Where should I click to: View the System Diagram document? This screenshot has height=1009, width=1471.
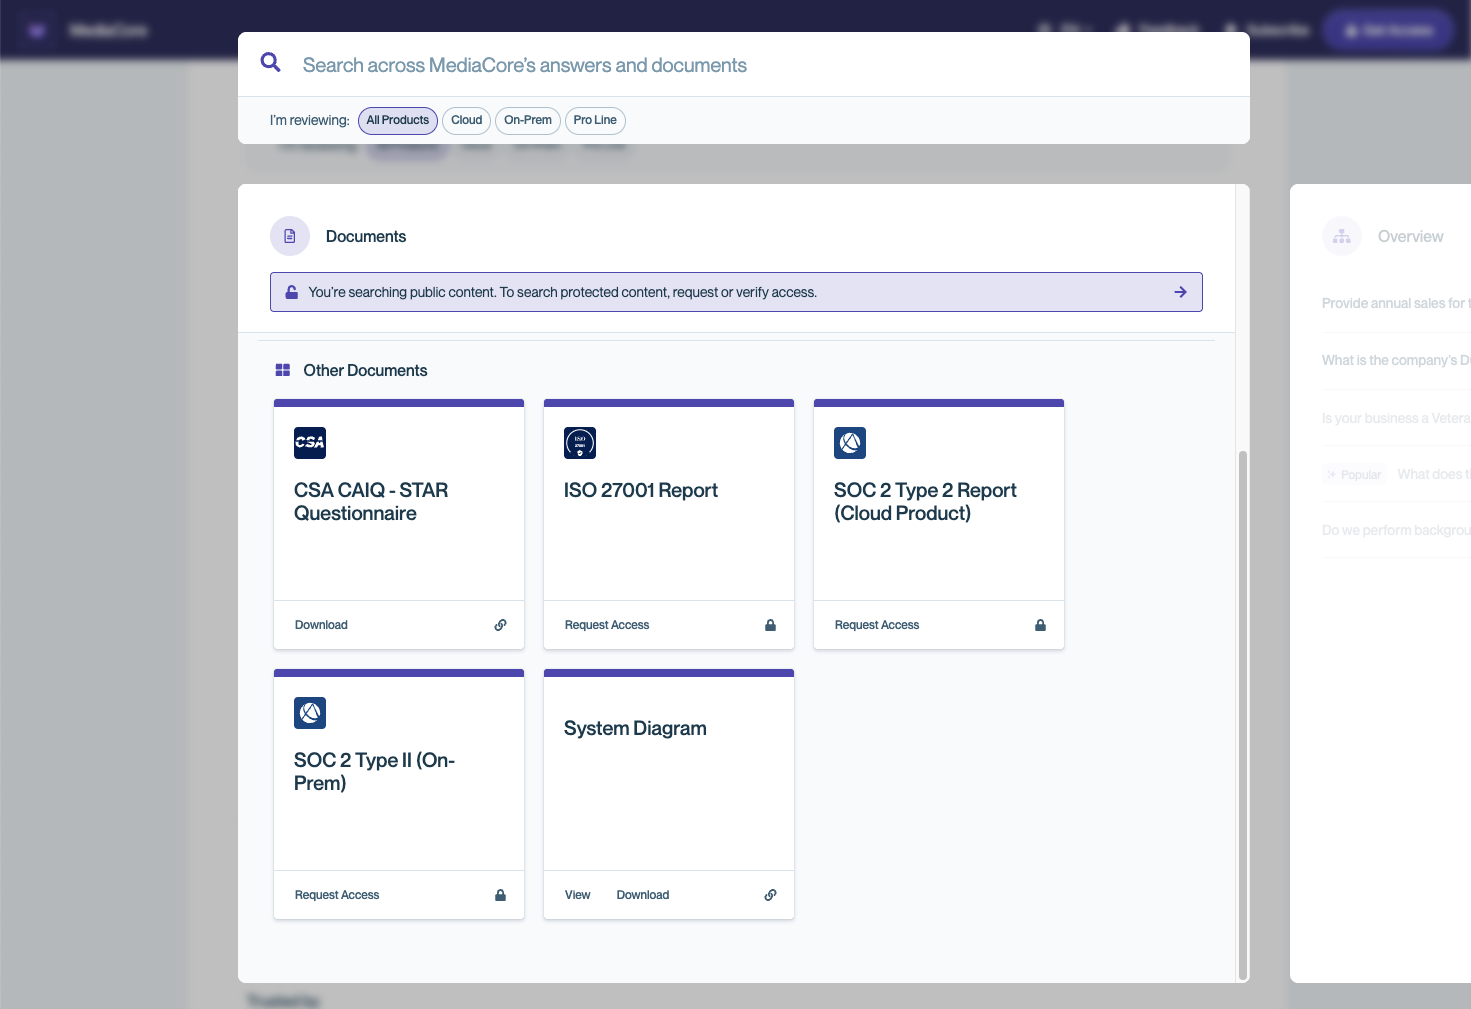577,895
